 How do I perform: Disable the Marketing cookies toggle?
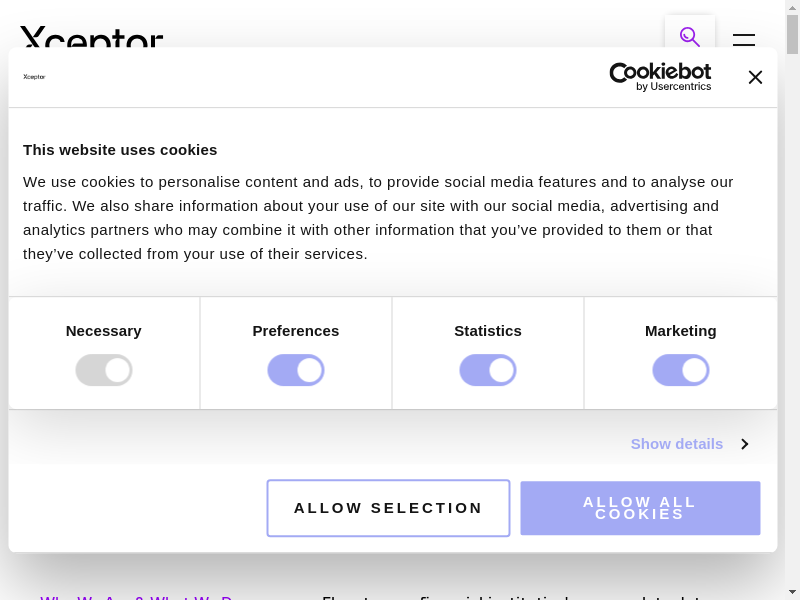coord(681,370)
